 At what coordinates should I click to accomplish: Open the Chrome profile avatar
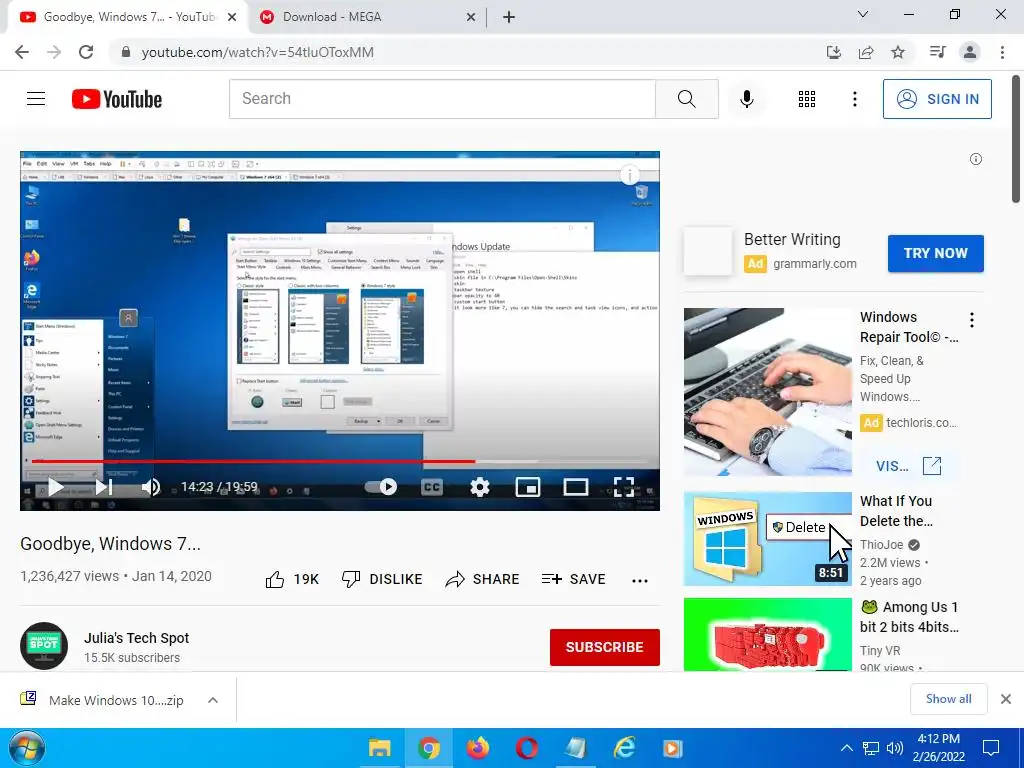(970, 52)
